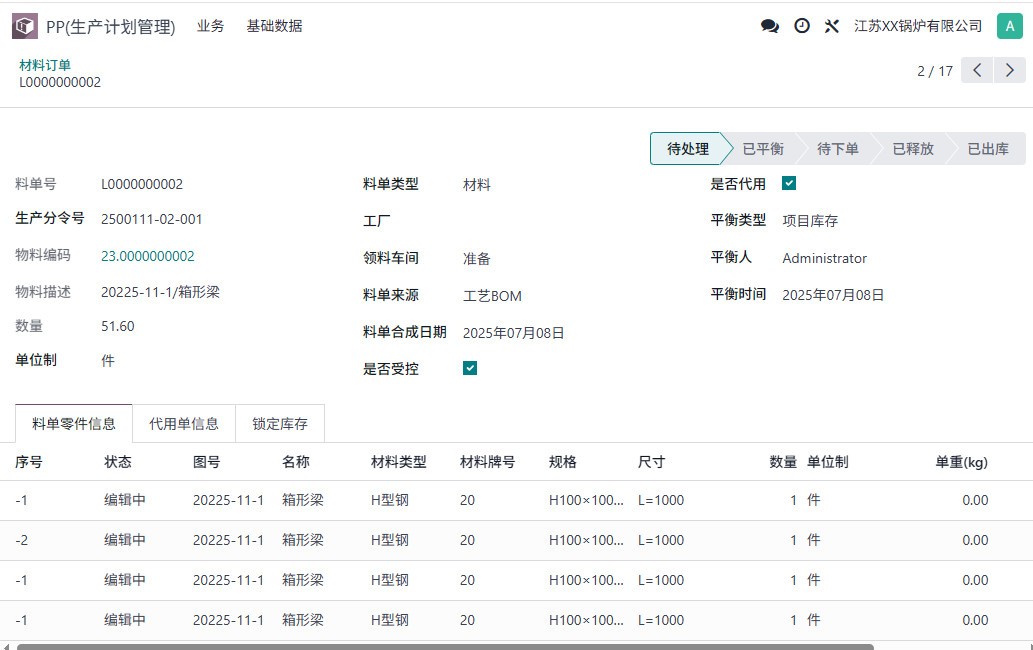Open the clock activities icon

point(802,27)
